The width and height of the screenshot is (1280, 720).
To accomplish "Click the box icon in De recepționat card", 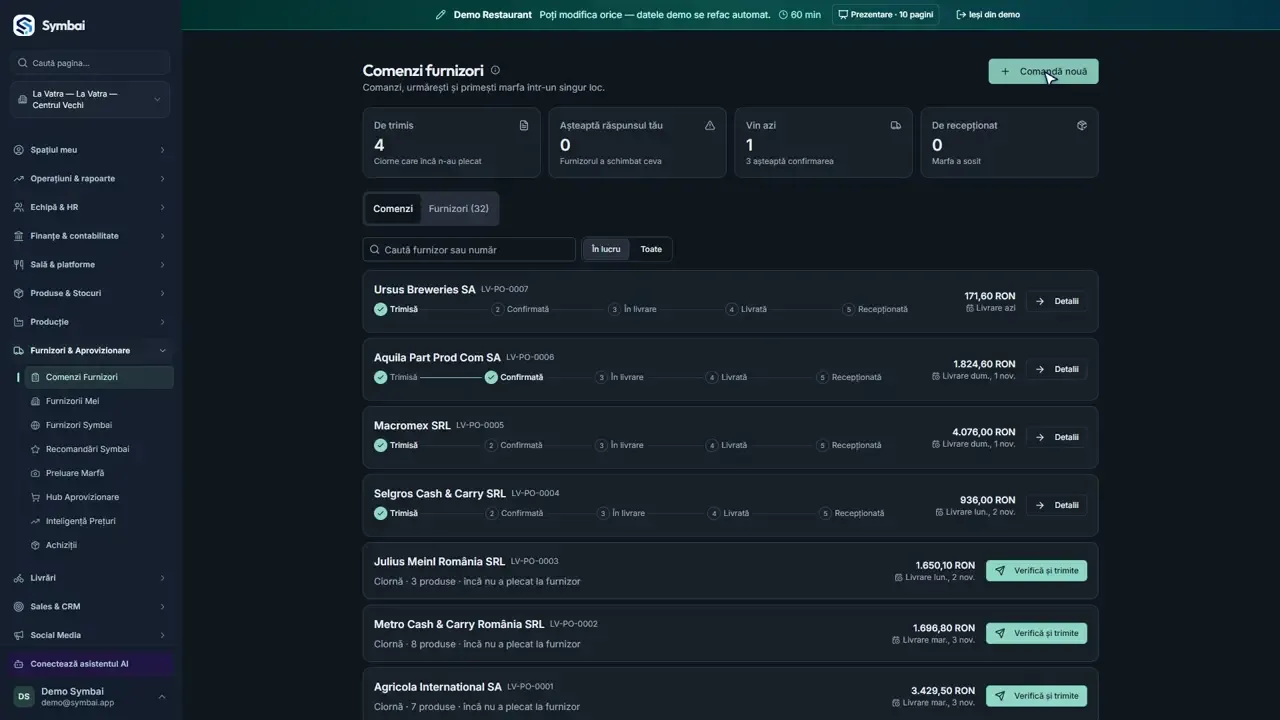I will tap(1082, 125).
